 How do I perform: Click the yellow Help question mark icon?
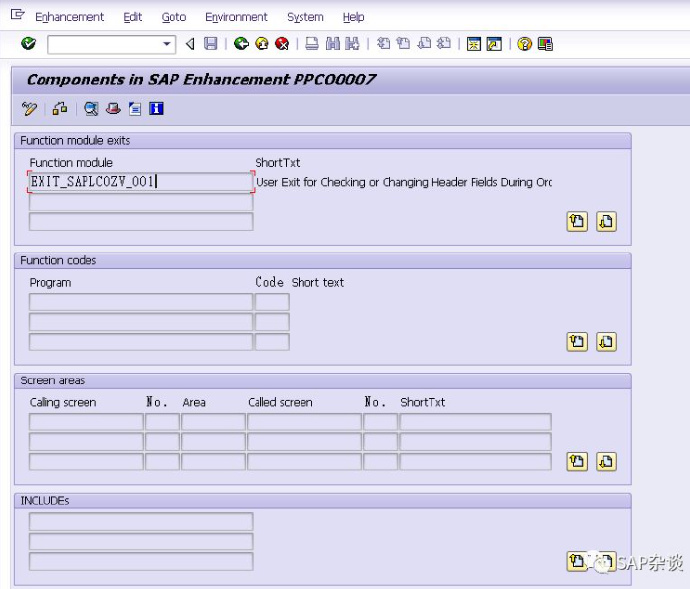pos(525,44)
